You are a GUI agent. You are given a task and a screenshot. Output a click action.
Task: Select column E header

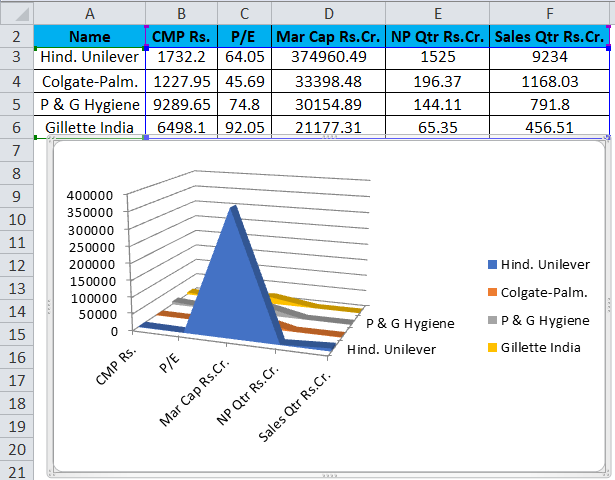437,14
